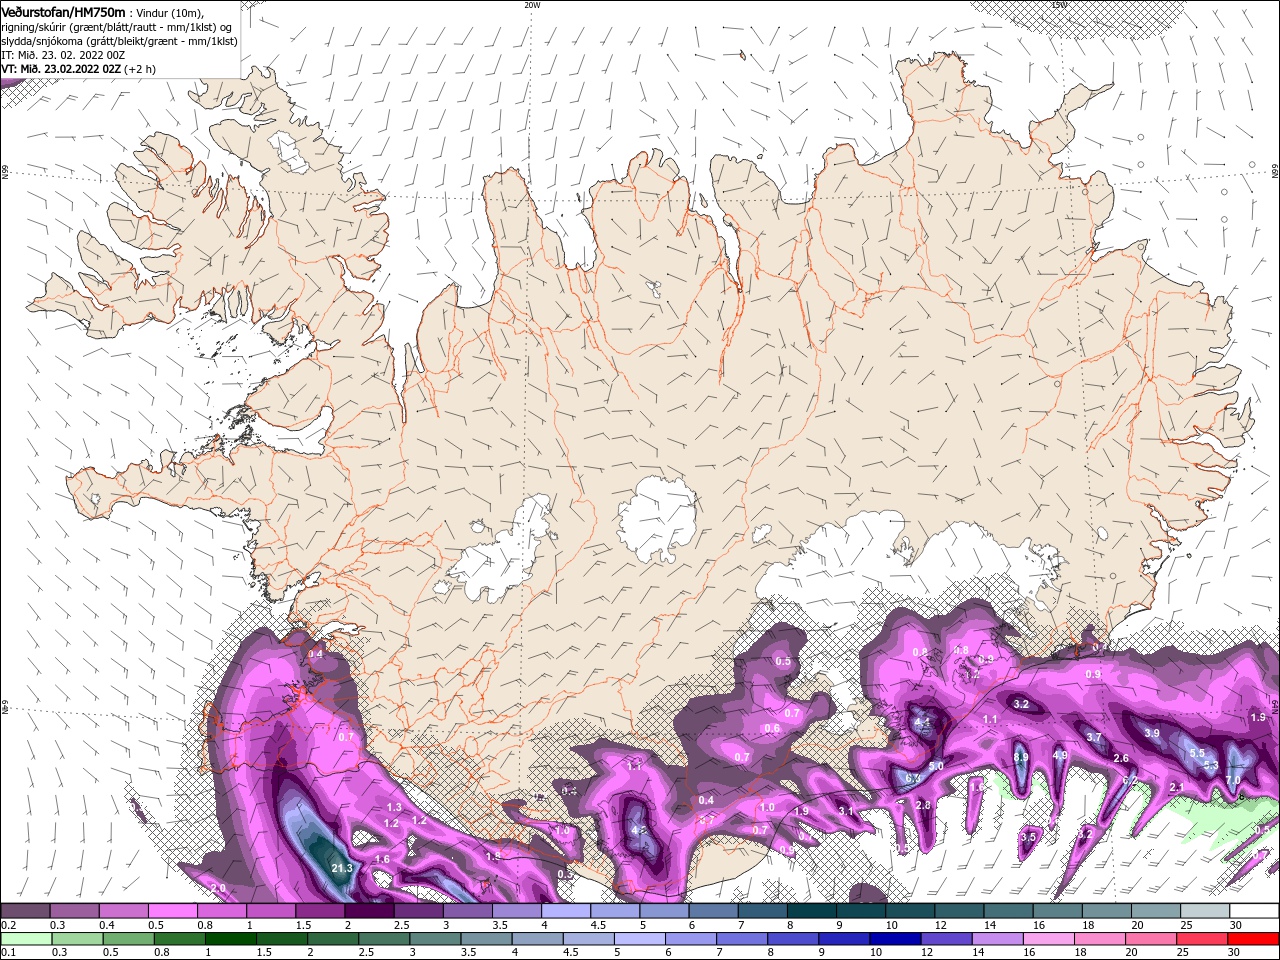Image resolution: width=1280 pixels, height=960 pixels.
Task: Click the 7.0 precipitation value
Action: 1233,780
